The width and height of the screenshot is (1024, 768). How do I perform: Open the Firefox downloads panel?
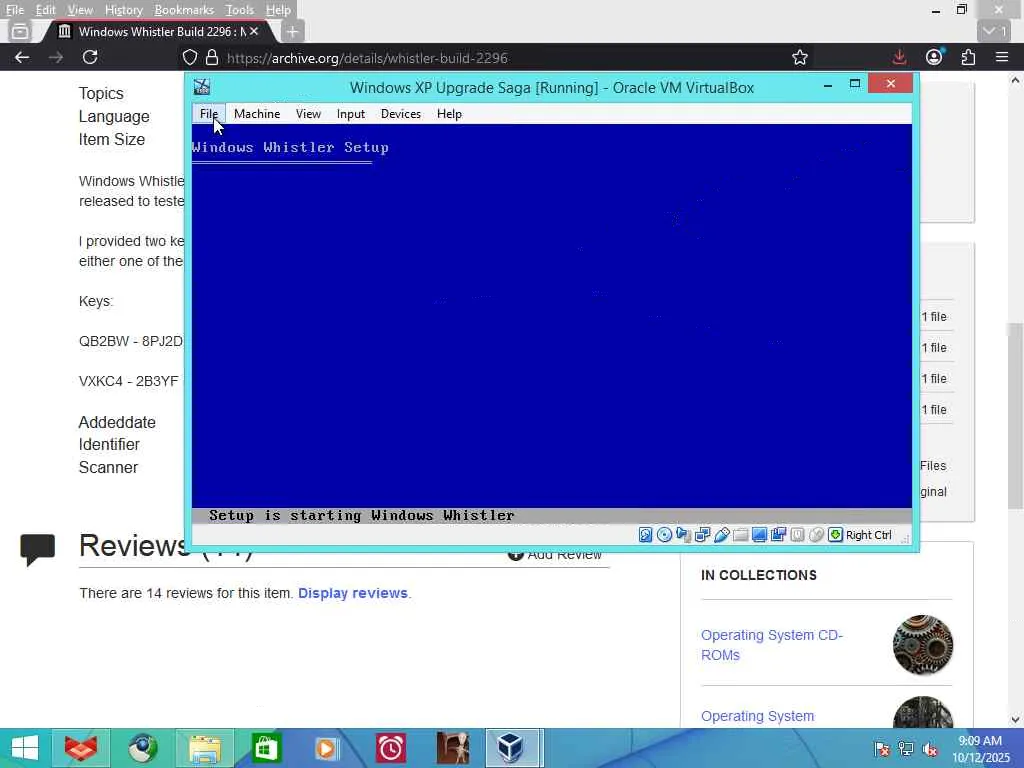899,57
